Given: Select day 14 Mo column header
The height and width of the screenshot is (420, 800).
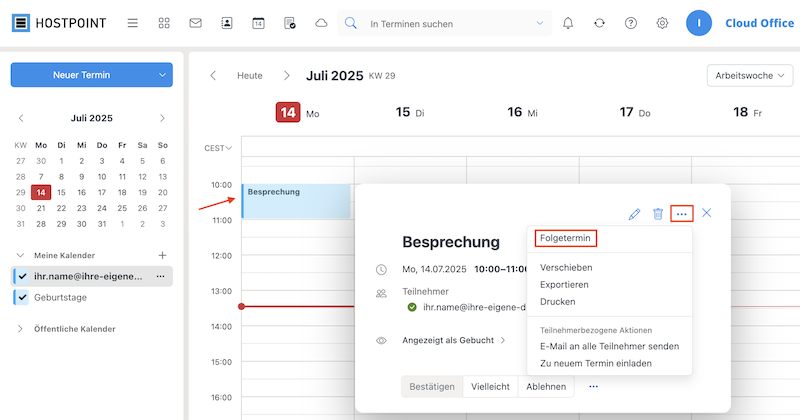Looking at the screenshot, I should 297,113.
